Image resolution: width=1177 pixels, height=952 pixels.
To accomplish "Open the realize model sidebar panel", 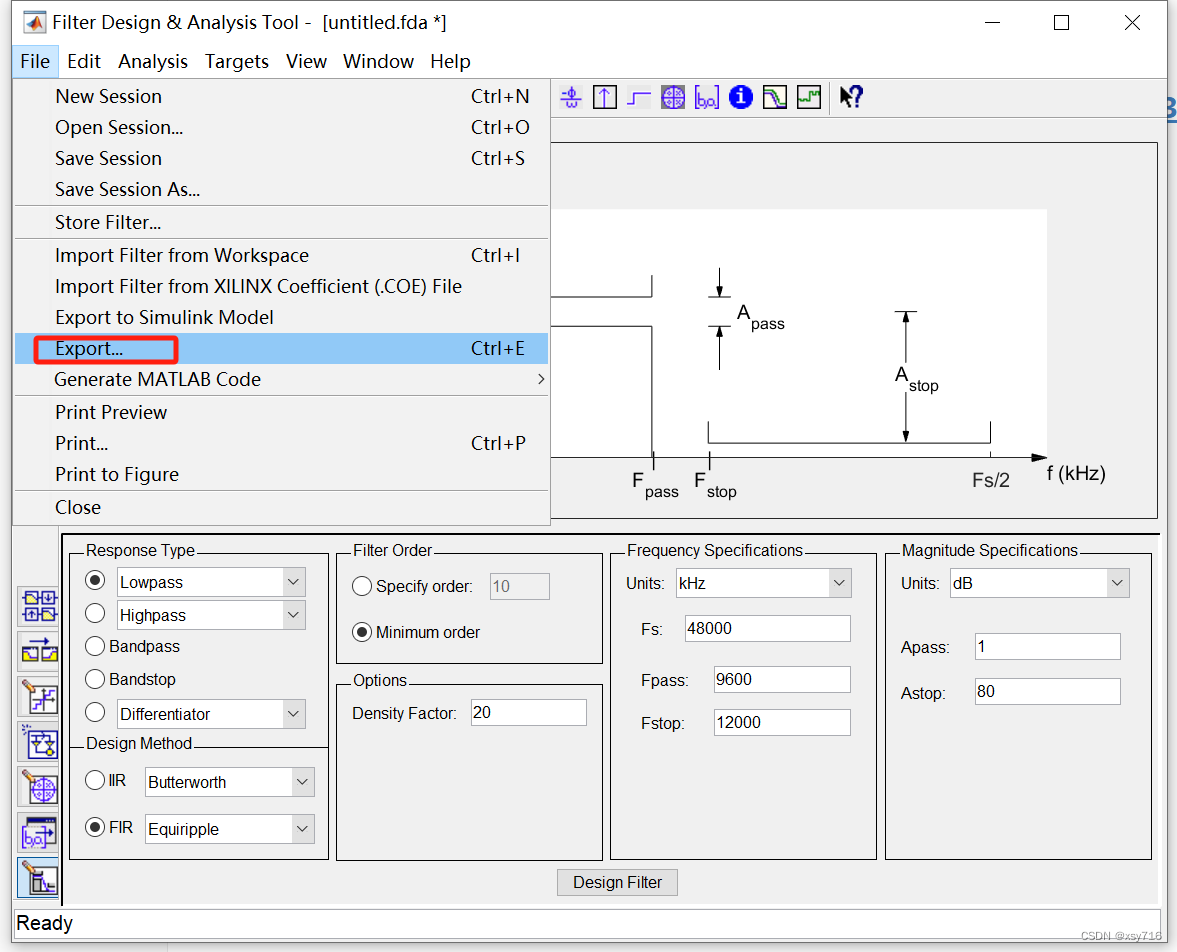I will pyautogui.click(x=39, y=743).
